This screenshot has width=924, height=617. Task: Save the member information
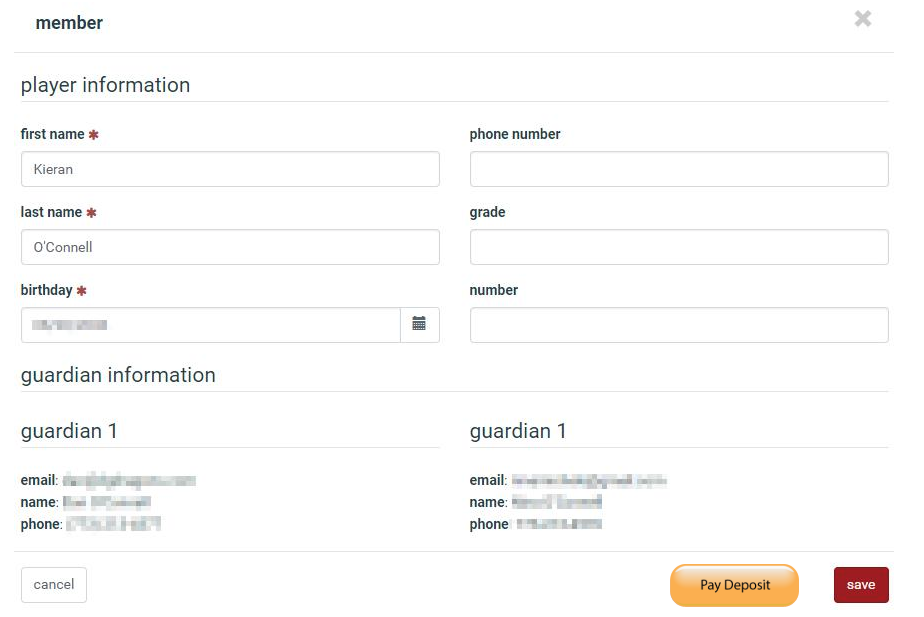tap(861, 585)
